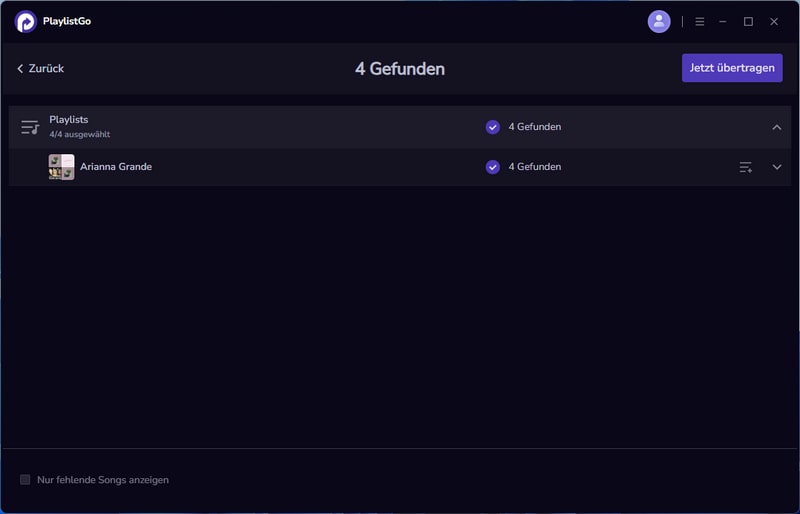Expand the Arianna Grande playlist songs
The height and width of the screenshot is (514, 800).
coord(777,167)
